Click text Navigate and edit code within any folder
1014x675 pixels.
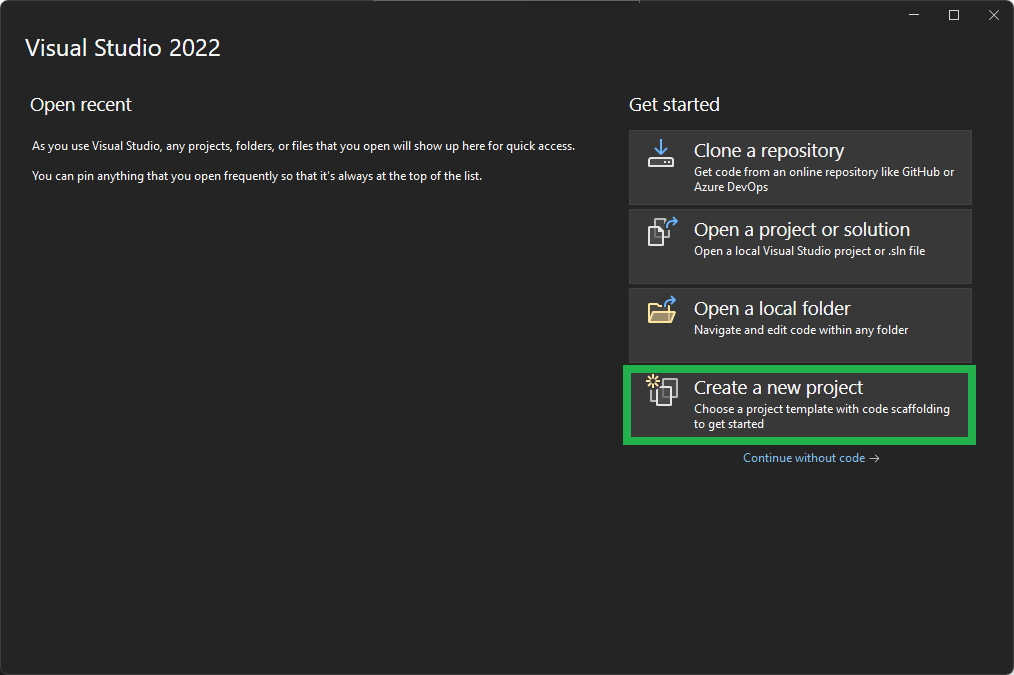click(798, 329)
